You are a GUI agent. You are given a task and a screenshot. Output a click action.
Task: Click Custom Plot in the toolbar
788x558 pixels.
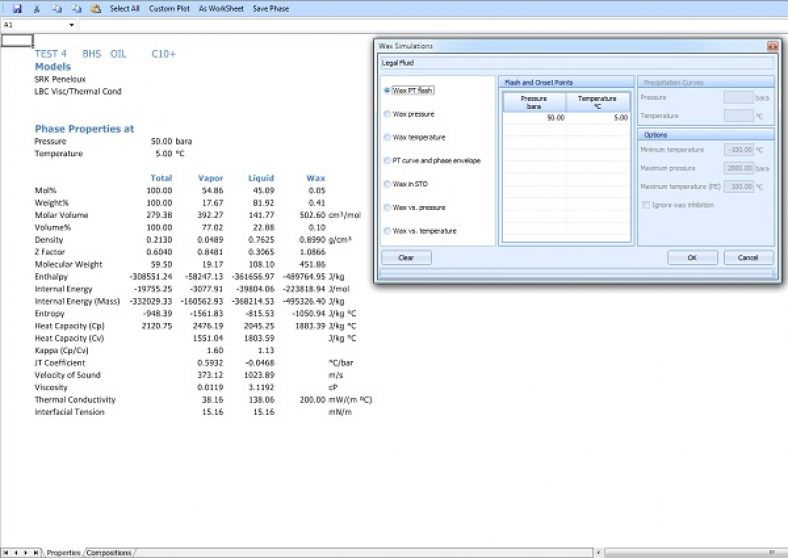pos(169,8)
